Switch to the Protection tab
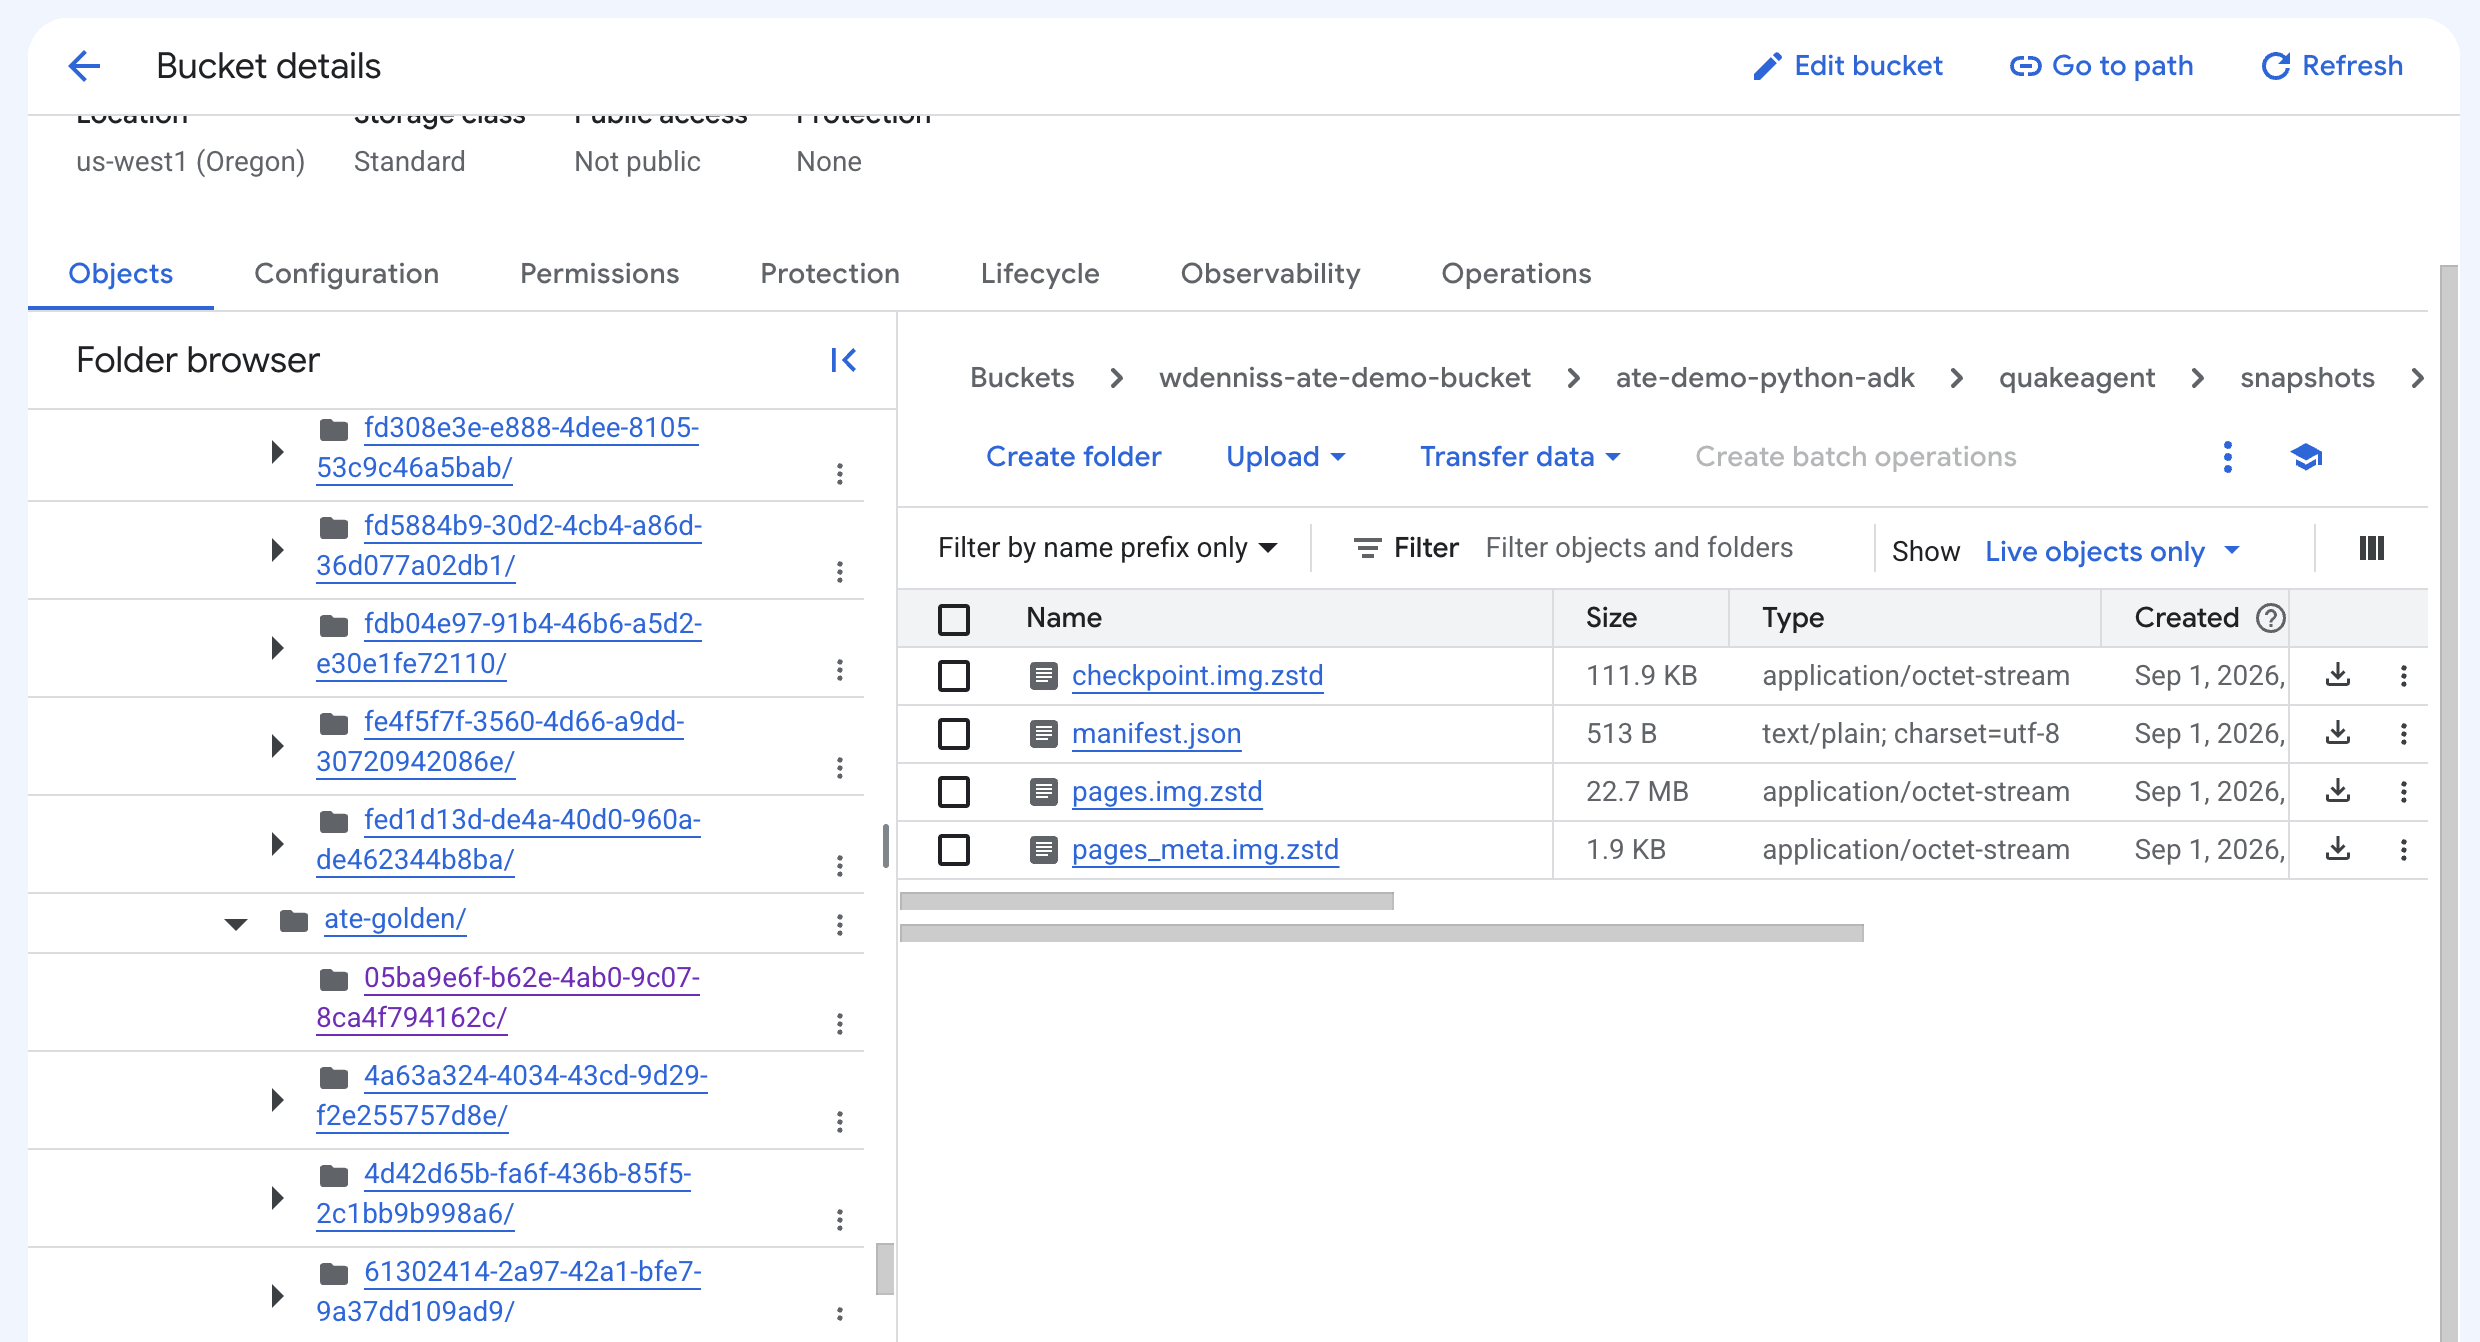 click(x=829, y=274)
